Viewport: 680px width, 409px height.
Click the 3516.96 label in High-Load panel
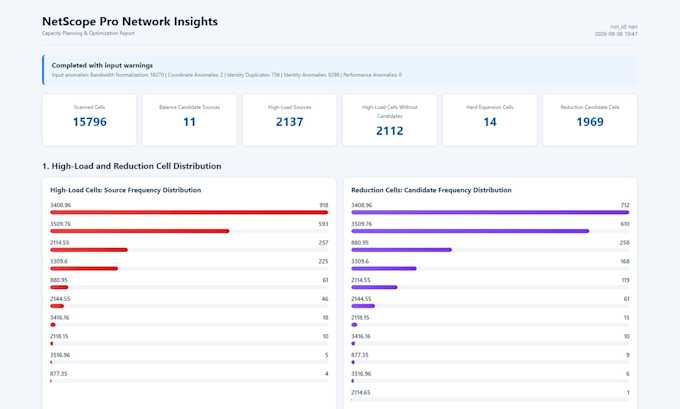(x=60, y=354)
